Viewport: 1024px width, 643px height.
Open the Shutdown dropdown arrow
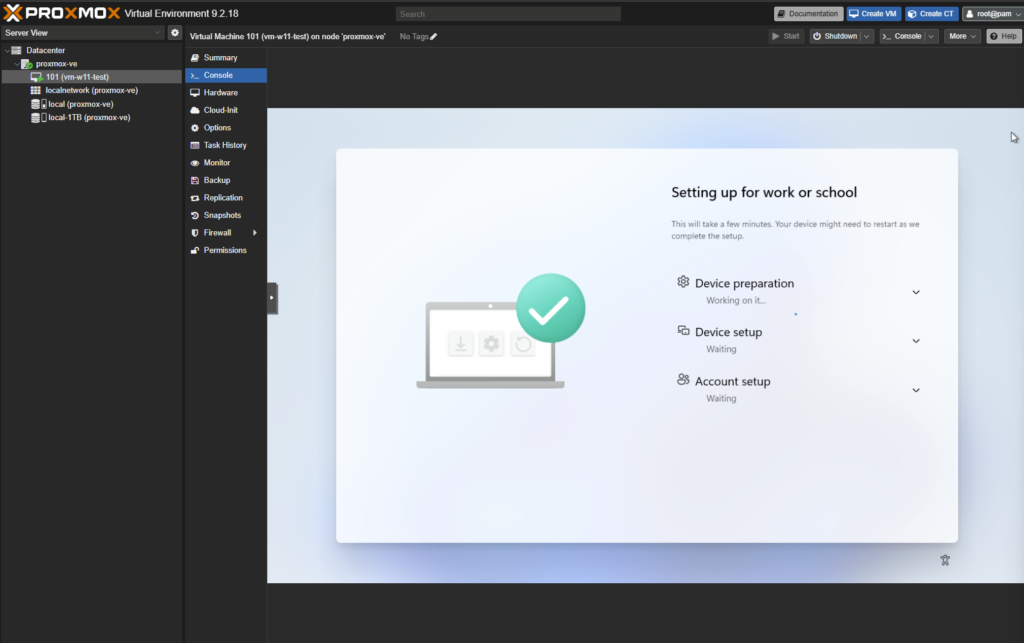(x=867, y=37)
